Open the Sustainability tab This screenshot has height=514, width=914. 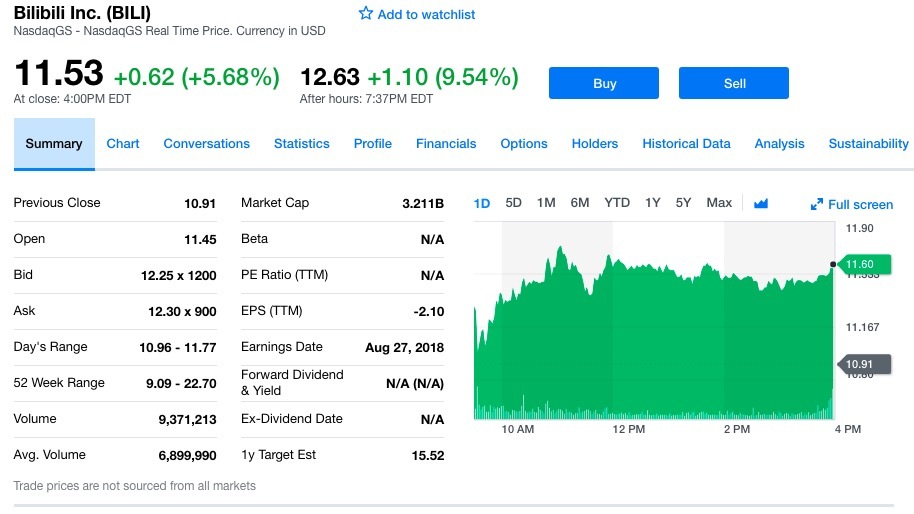(868, 144)
